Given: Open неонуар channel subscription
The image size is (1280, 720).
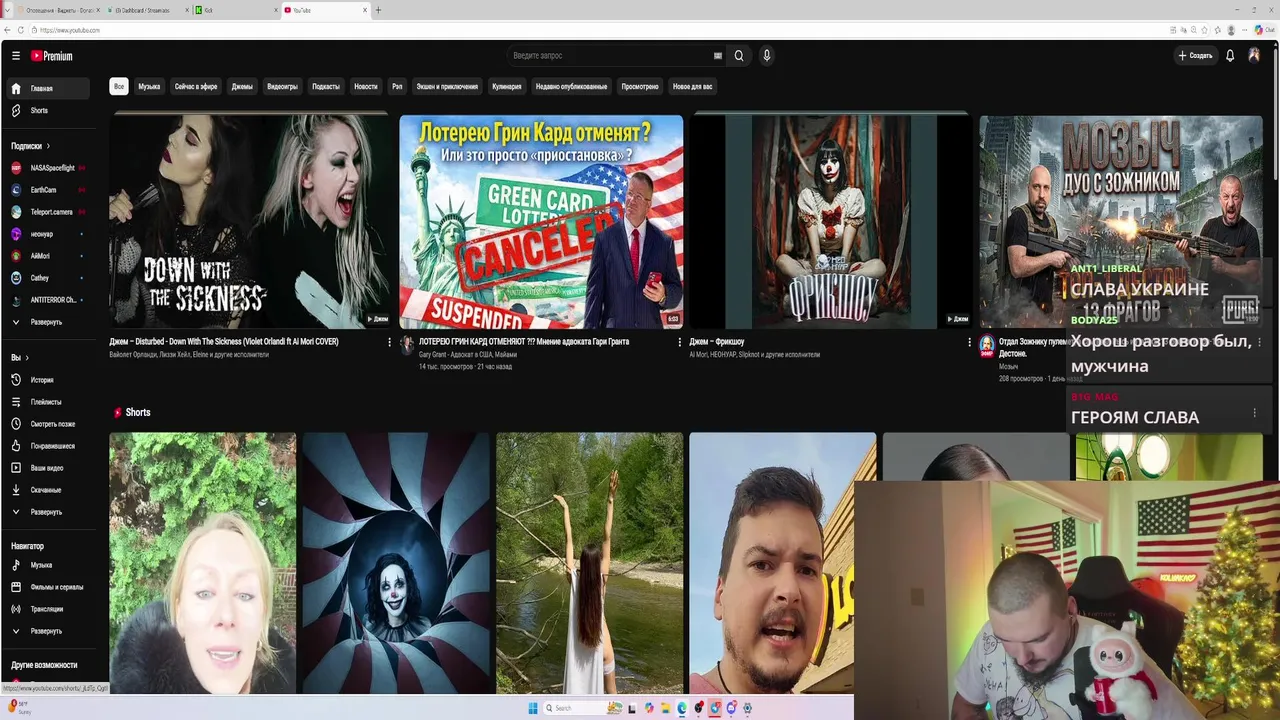Looking at the screenshot, I should click(x=47, y=234).
